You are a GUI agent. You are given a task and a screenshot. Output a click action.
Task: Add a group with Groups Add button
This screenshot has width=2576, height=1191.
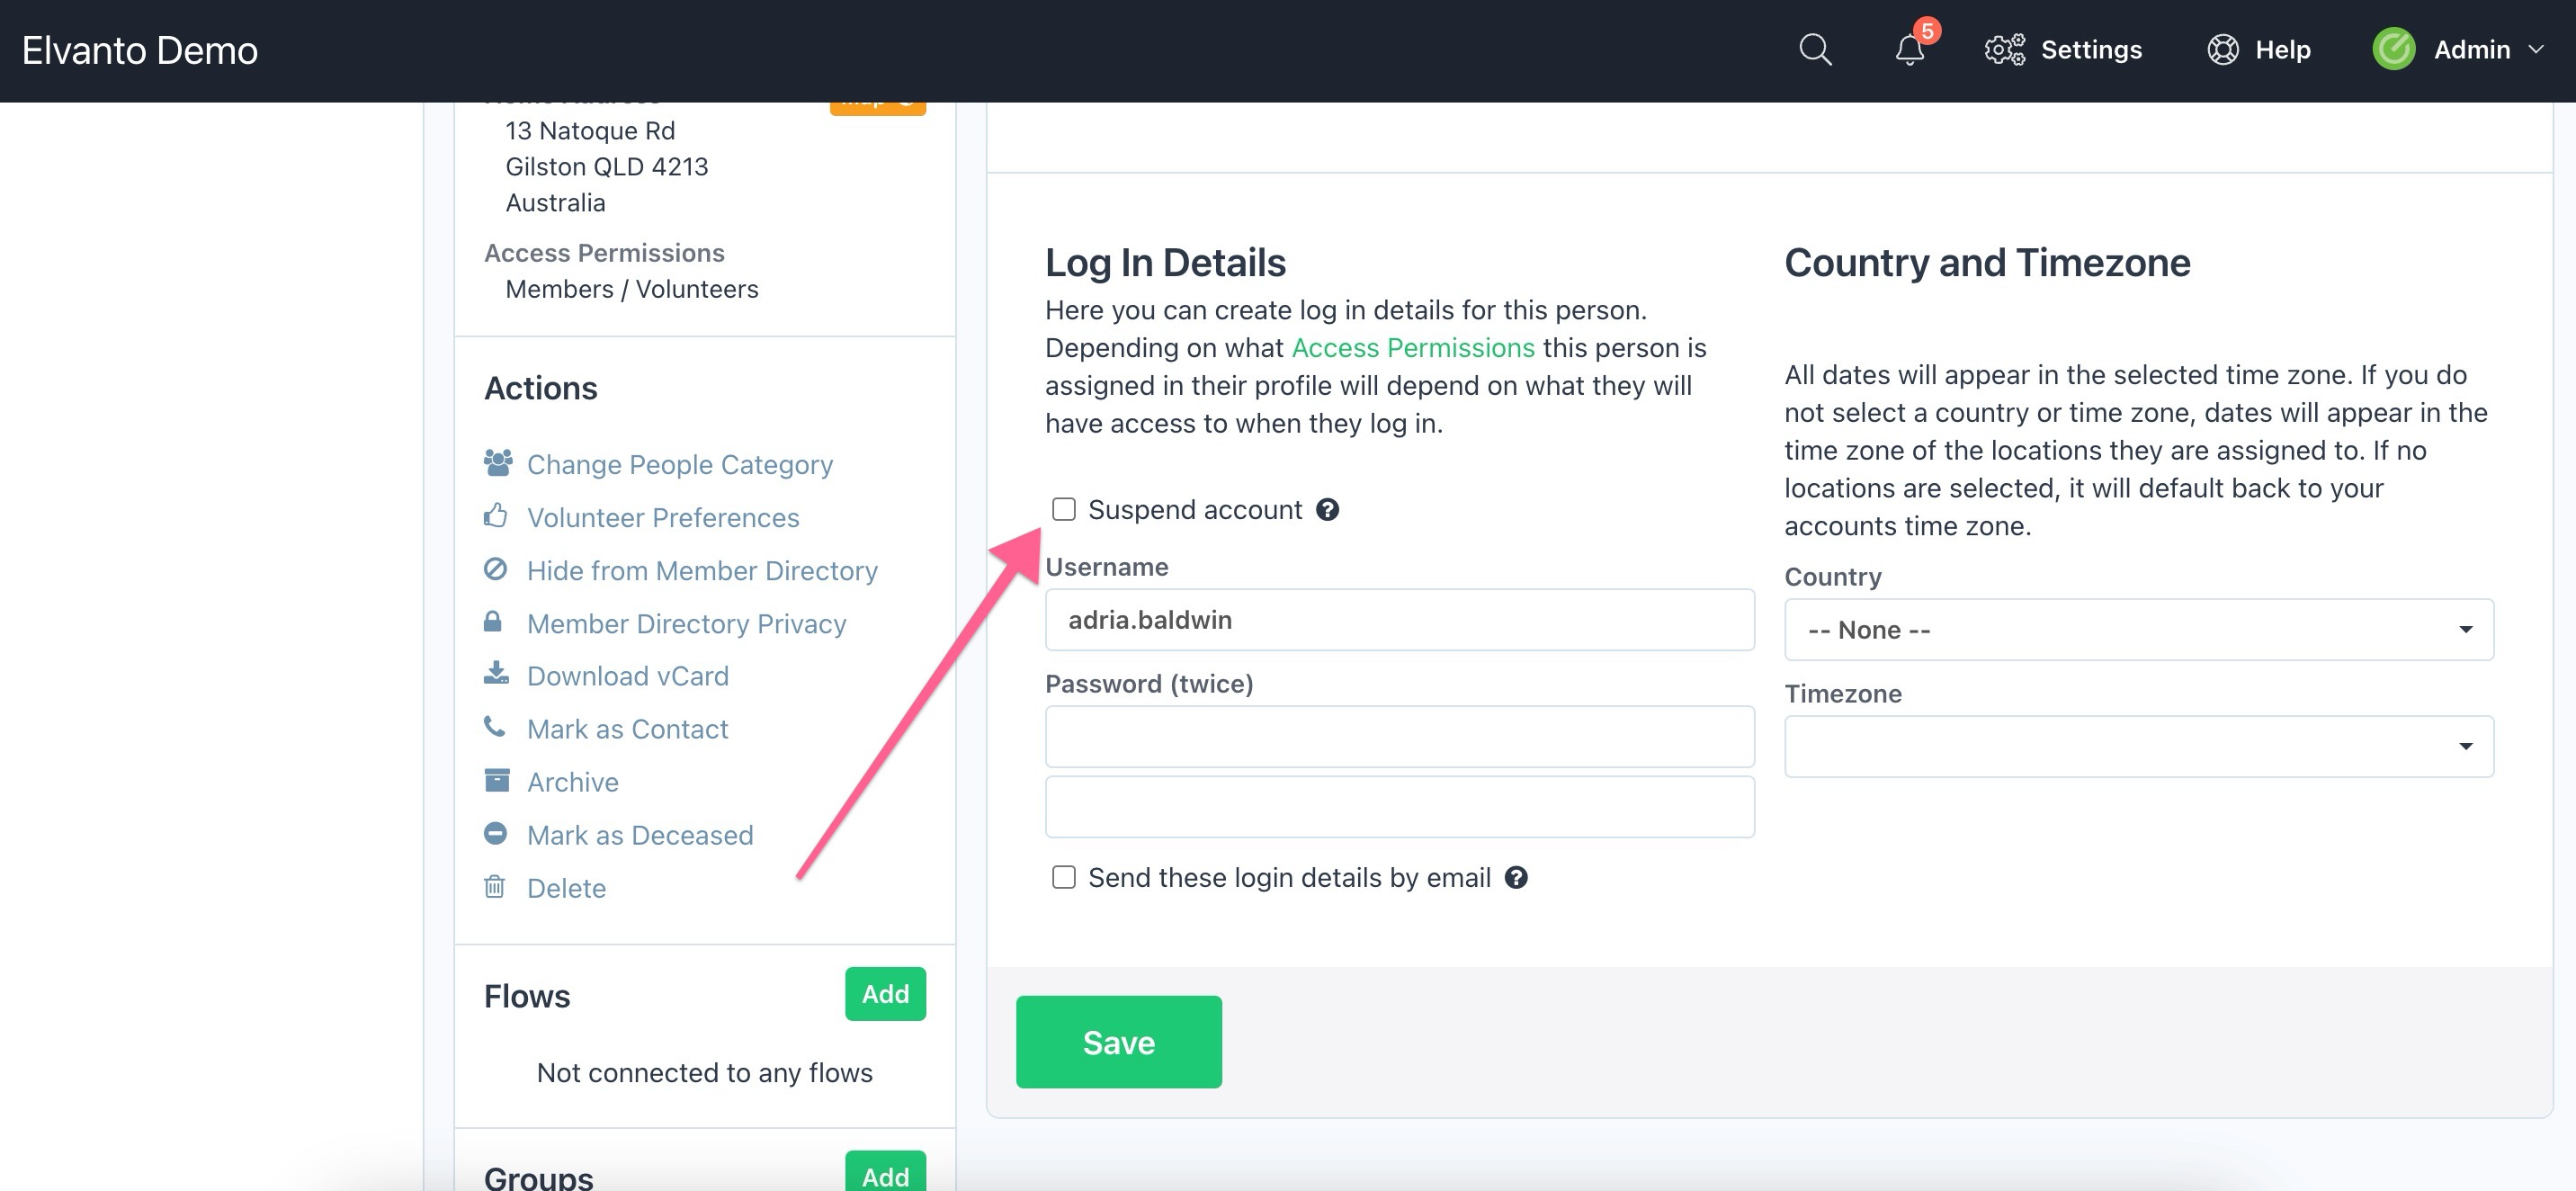[x=885, y=1173]
